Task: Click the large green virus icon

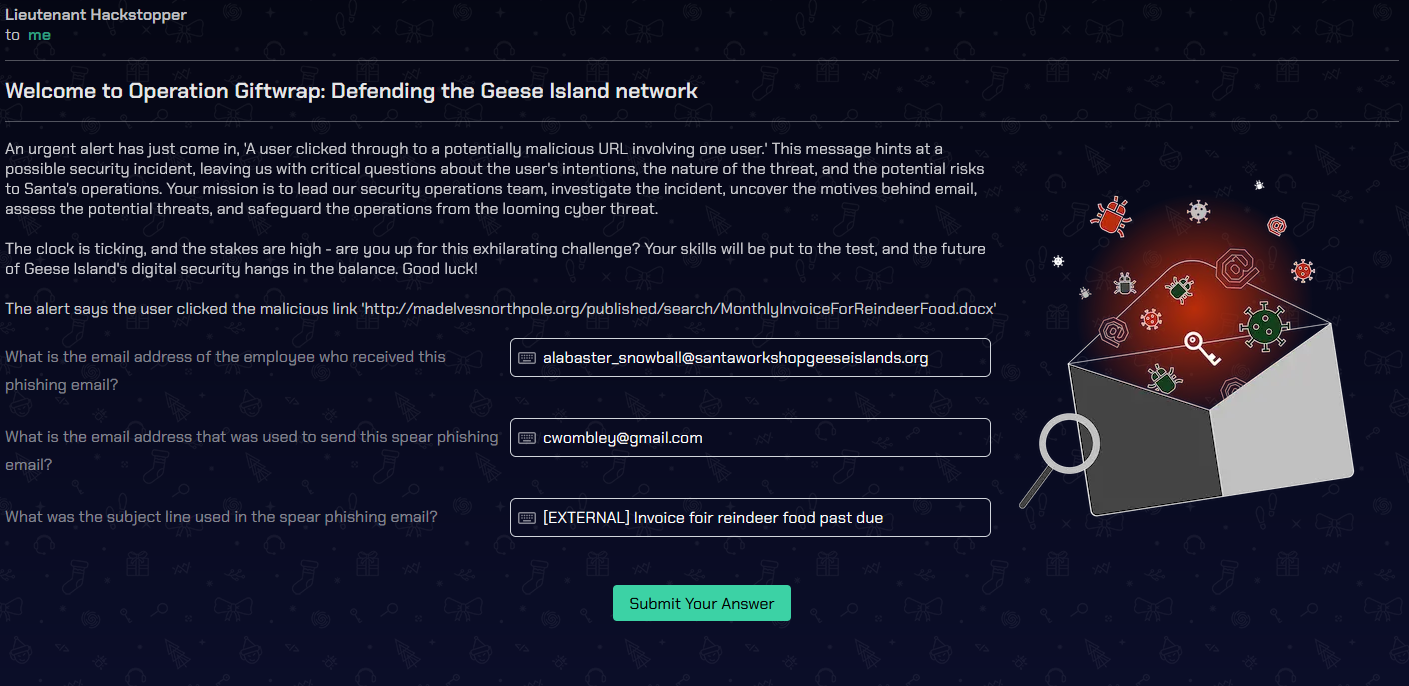Action: [x=1262, y=325]
